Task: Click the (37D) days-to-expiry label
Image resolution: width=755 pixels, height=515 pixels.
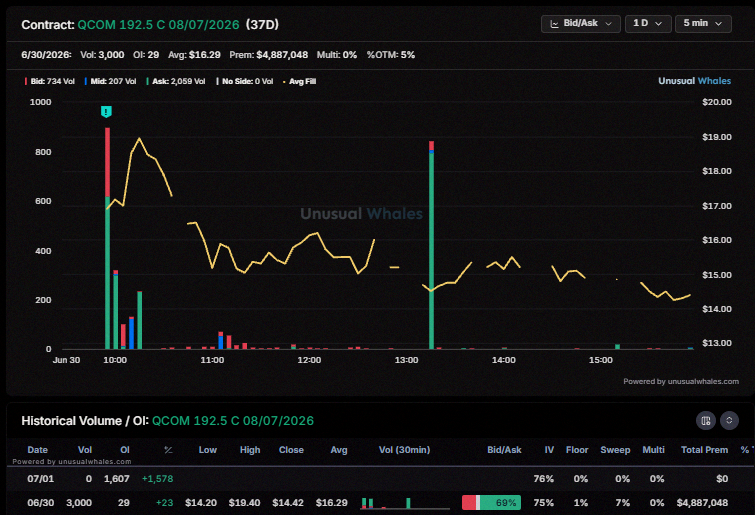Action: pos(262,25)
